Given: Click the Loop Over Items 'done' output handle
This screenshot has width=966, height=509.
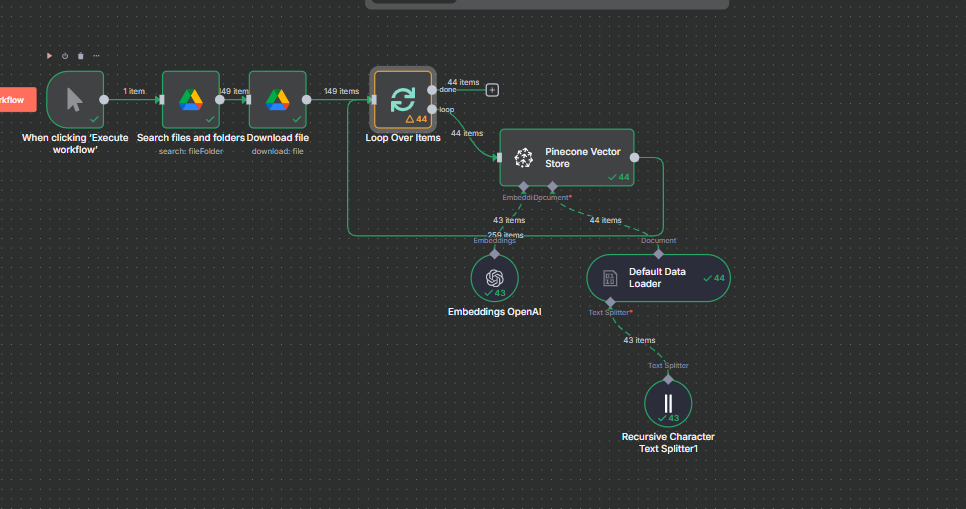Looking at the screenshot, I should 432,90.
